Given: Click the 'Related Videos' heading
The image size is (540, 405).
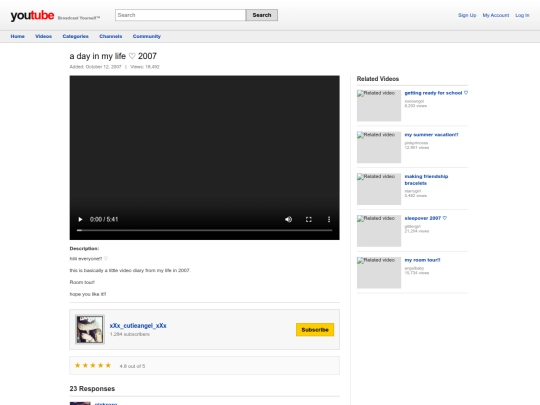Looking at the screenshot, I should coord(378,79).
